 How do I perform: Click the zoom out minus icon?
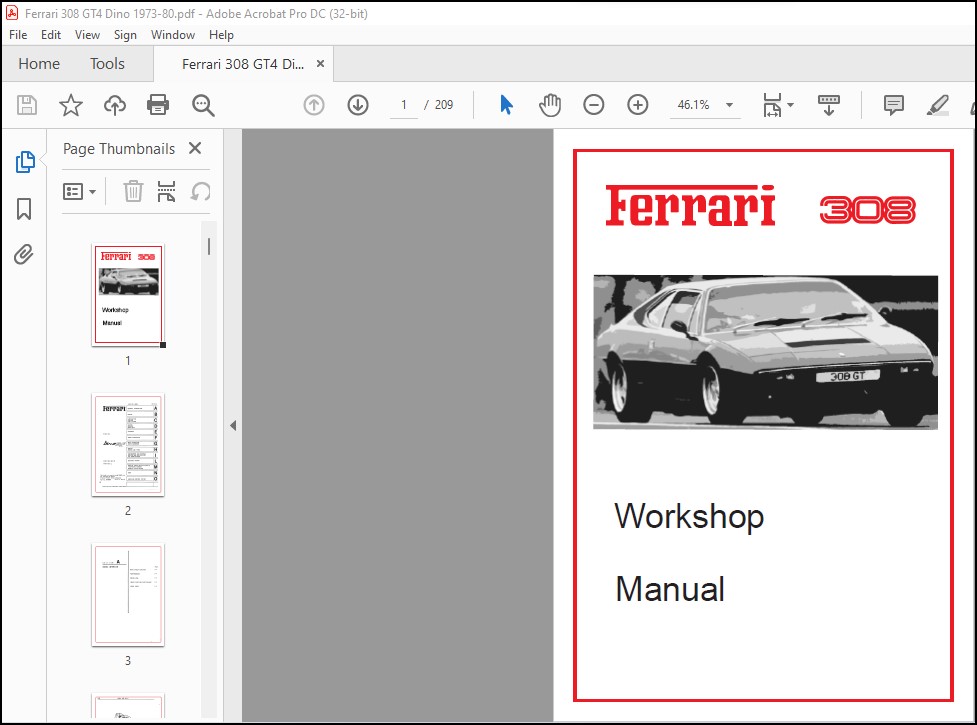tap(594, 105)
